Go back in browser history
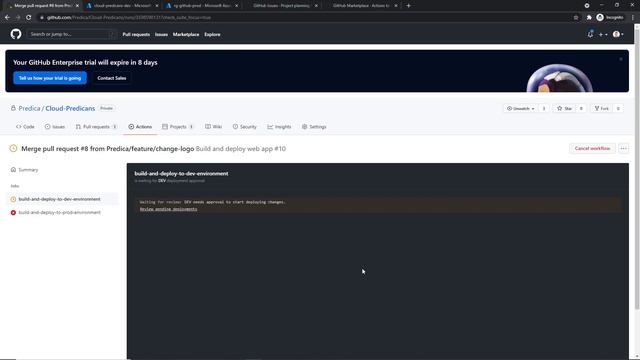 point(7,18)
